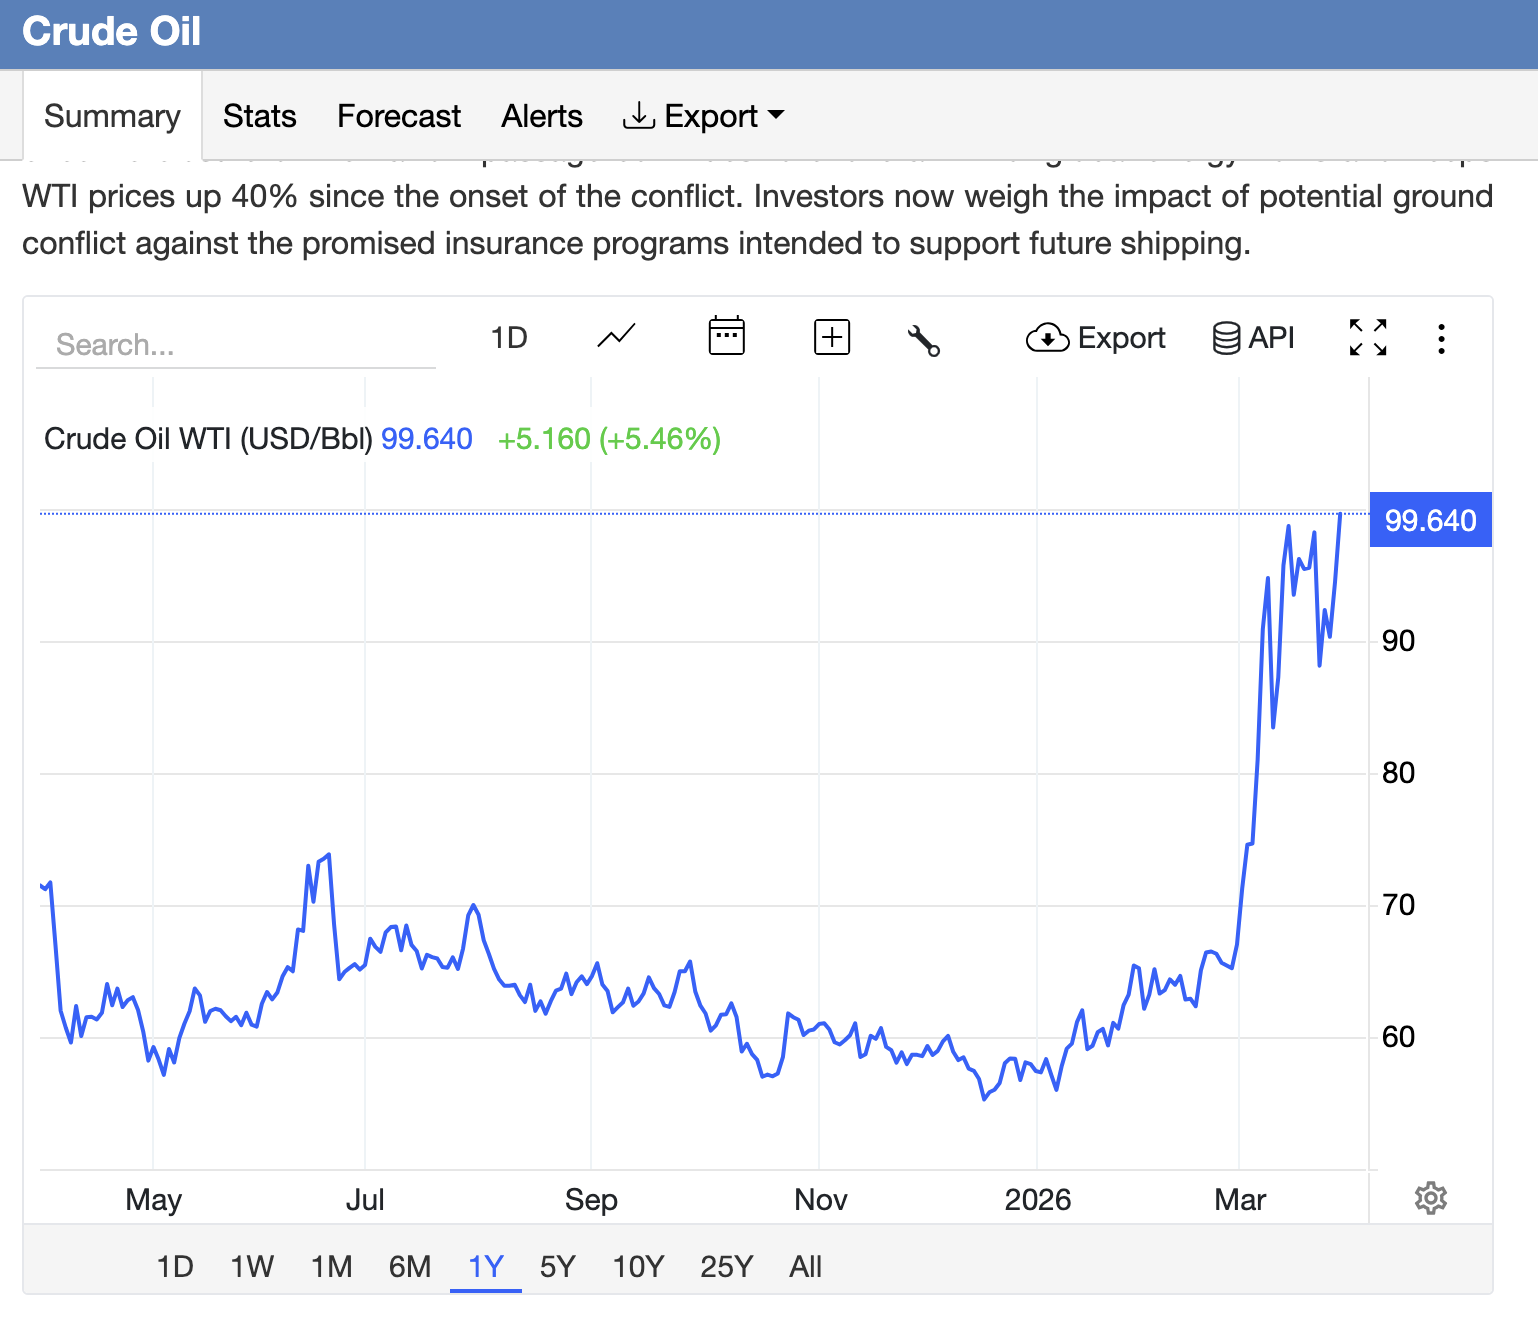Open the Alerts tab
The width and height of the screenshot is (1538, 1330).
click(542, 116)
